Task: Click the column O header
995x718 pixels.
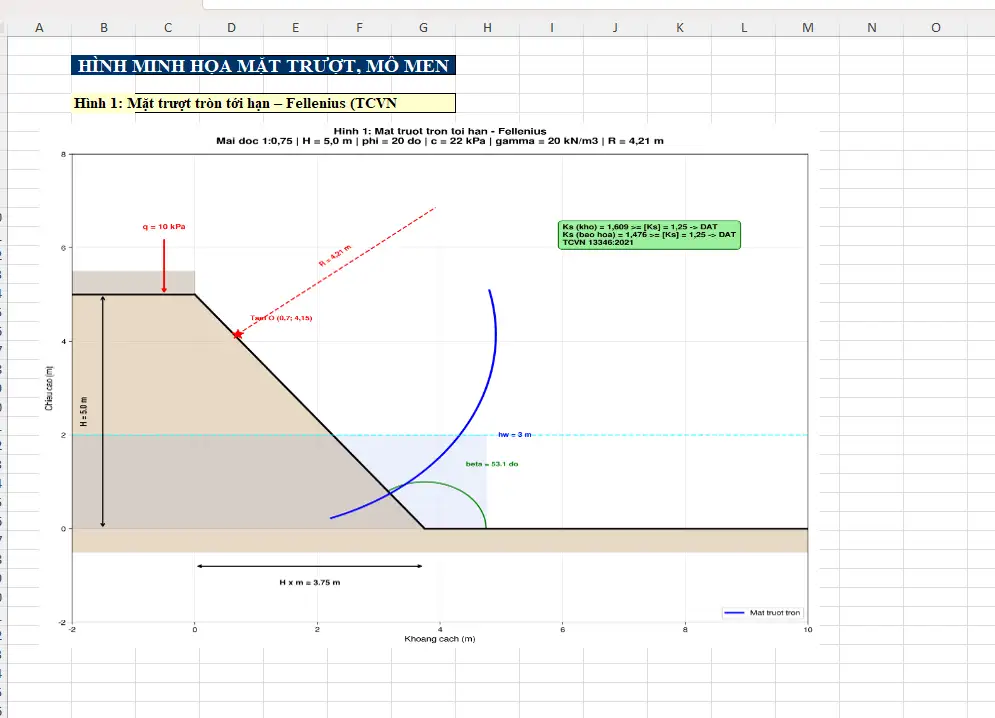Action: 936,28
